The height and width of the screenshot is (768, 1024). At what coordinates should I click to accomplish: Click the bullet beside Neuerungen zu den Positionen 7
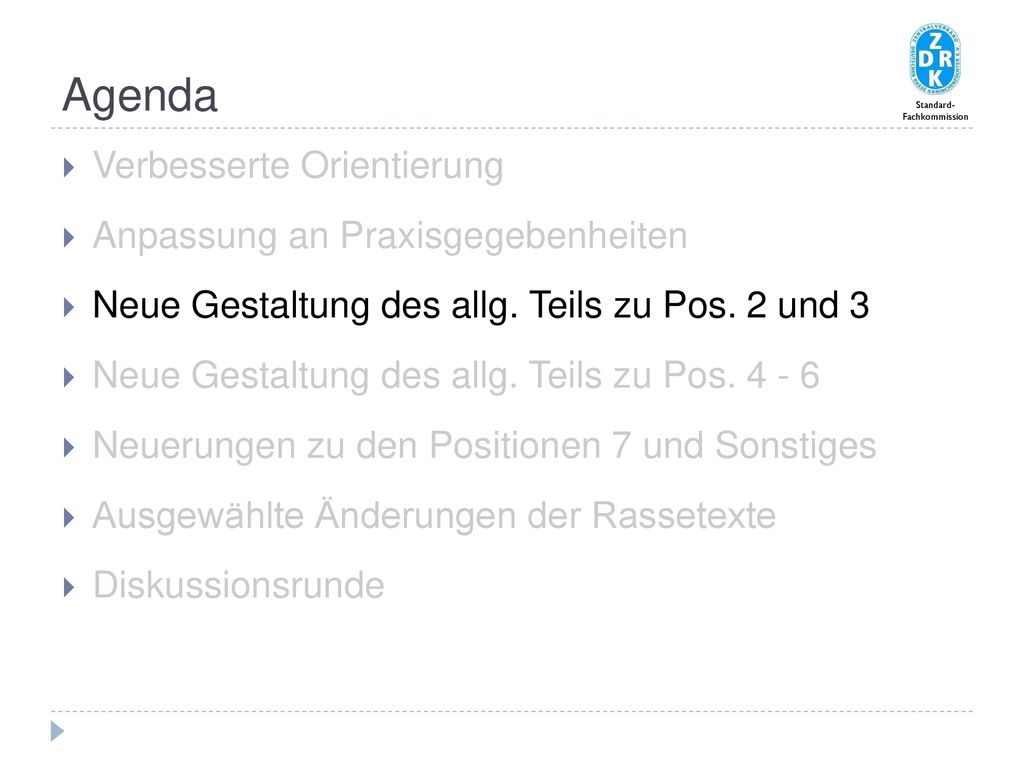[69, 447]
